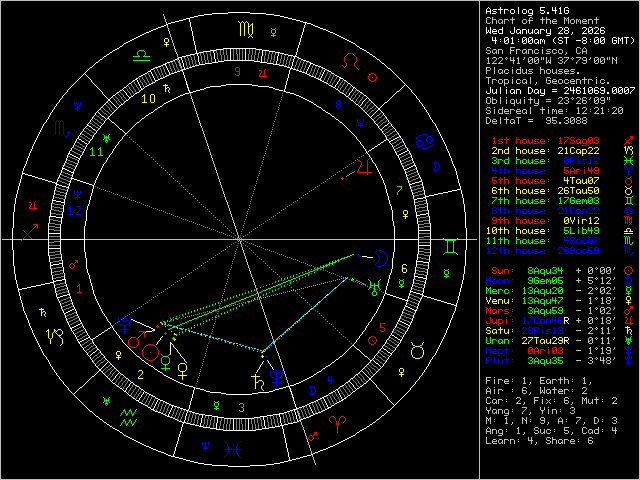Click the large Libra glyph on the outer ring
640x480 pixels.
(x=142, y=56)
